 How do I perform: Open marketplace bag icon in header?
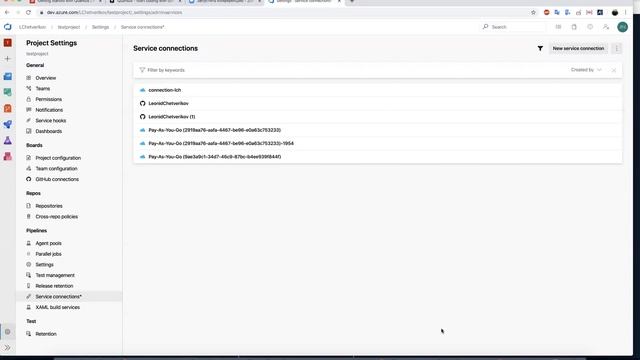[x=574, y=27]
